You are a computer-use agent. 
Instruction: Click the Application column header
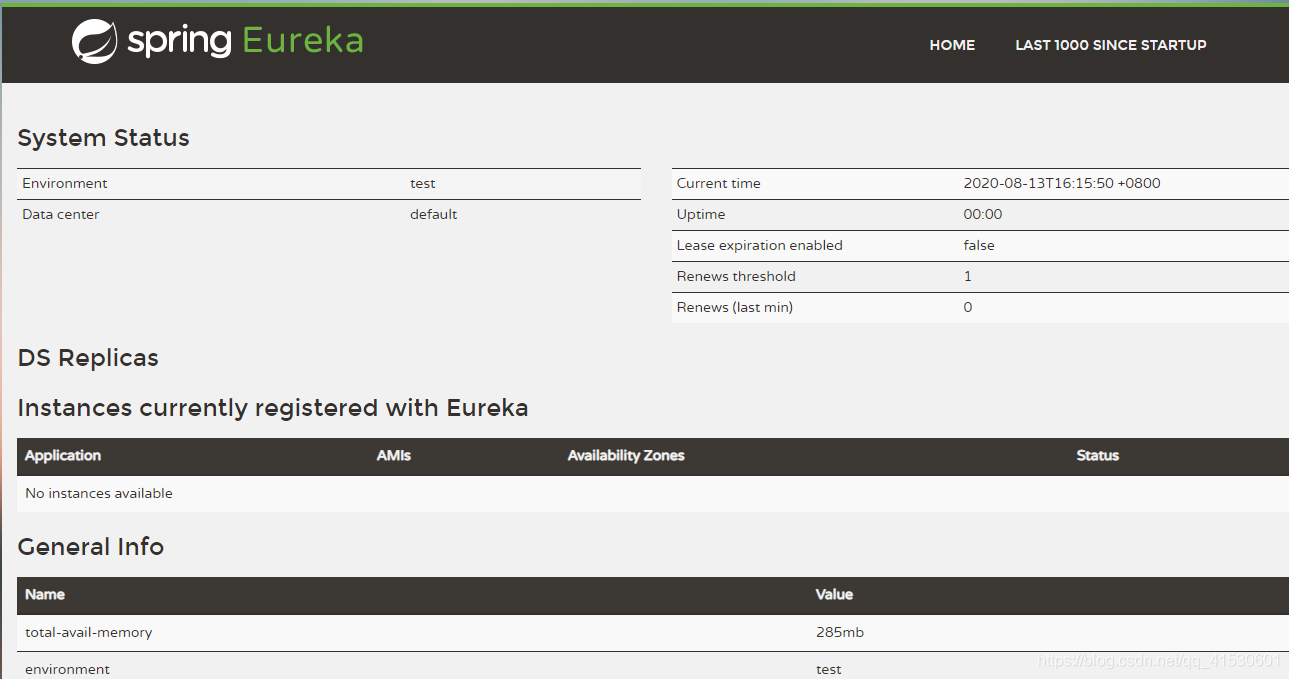(63, 456)
